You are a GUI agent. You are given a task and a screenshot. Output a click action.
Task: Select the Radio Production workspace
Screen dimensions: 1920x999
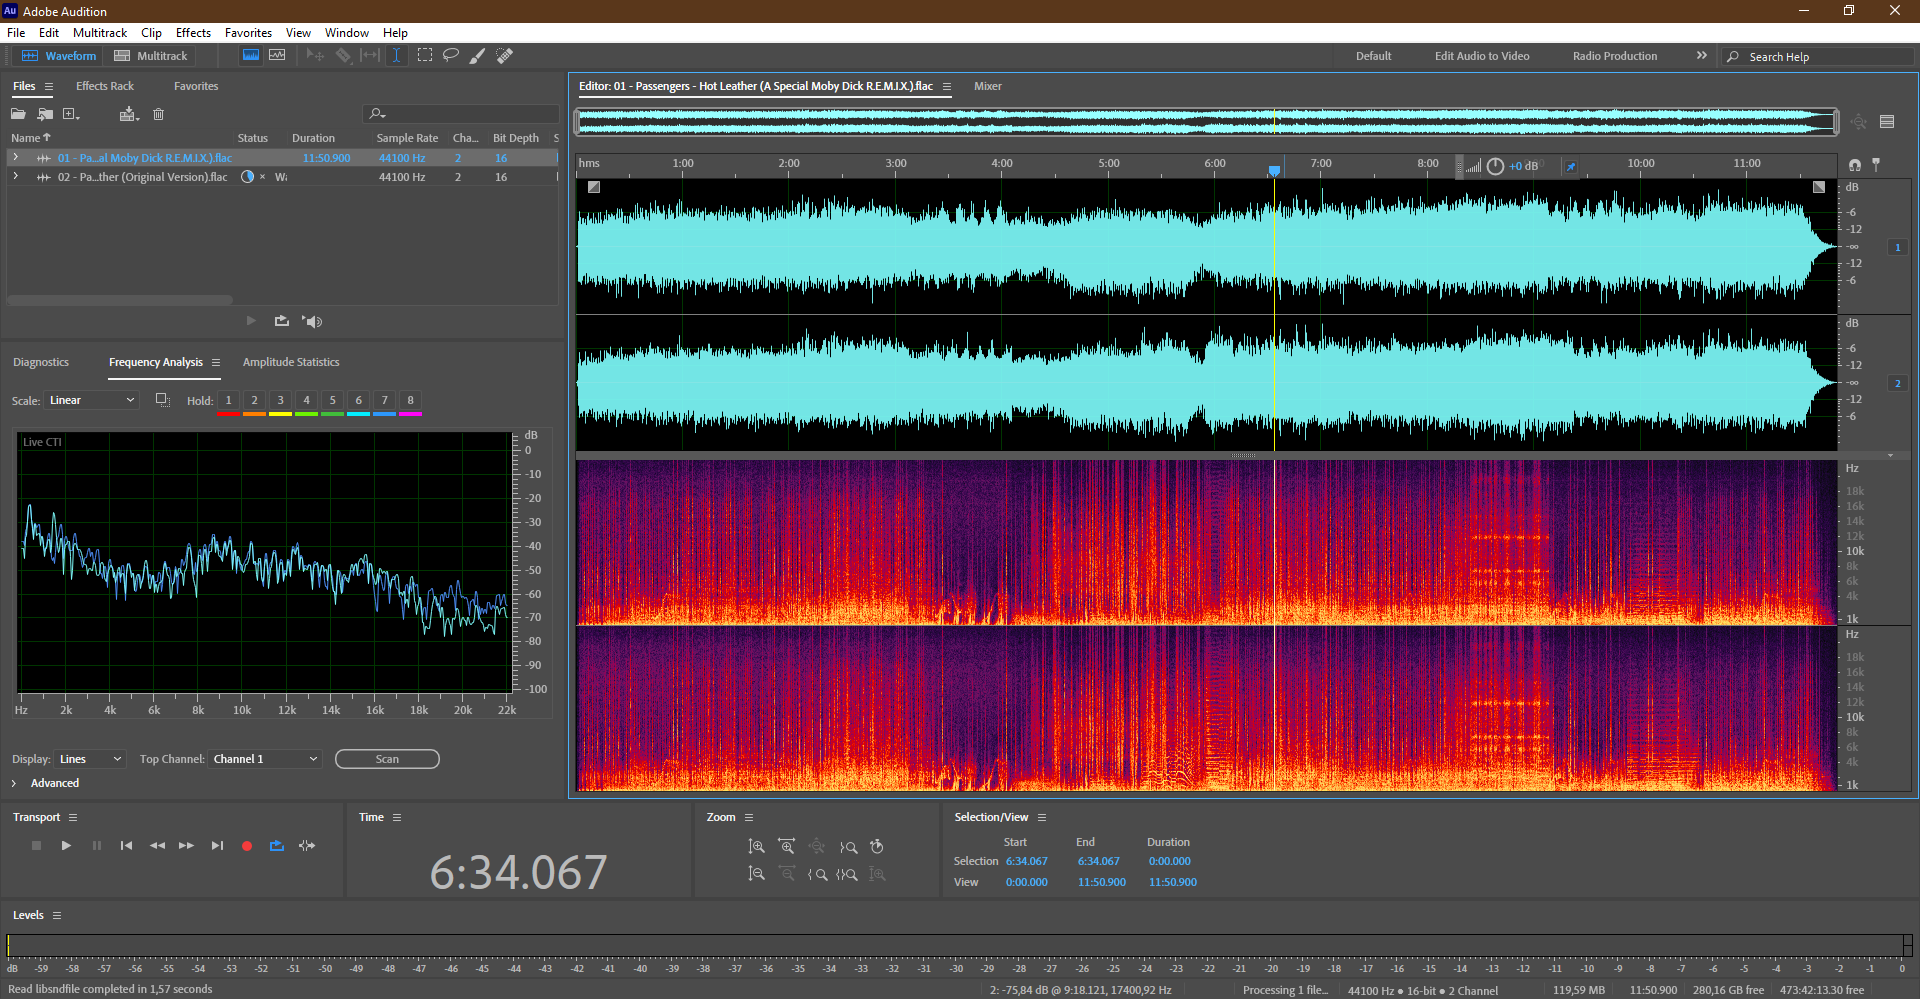click(1614, 56)
